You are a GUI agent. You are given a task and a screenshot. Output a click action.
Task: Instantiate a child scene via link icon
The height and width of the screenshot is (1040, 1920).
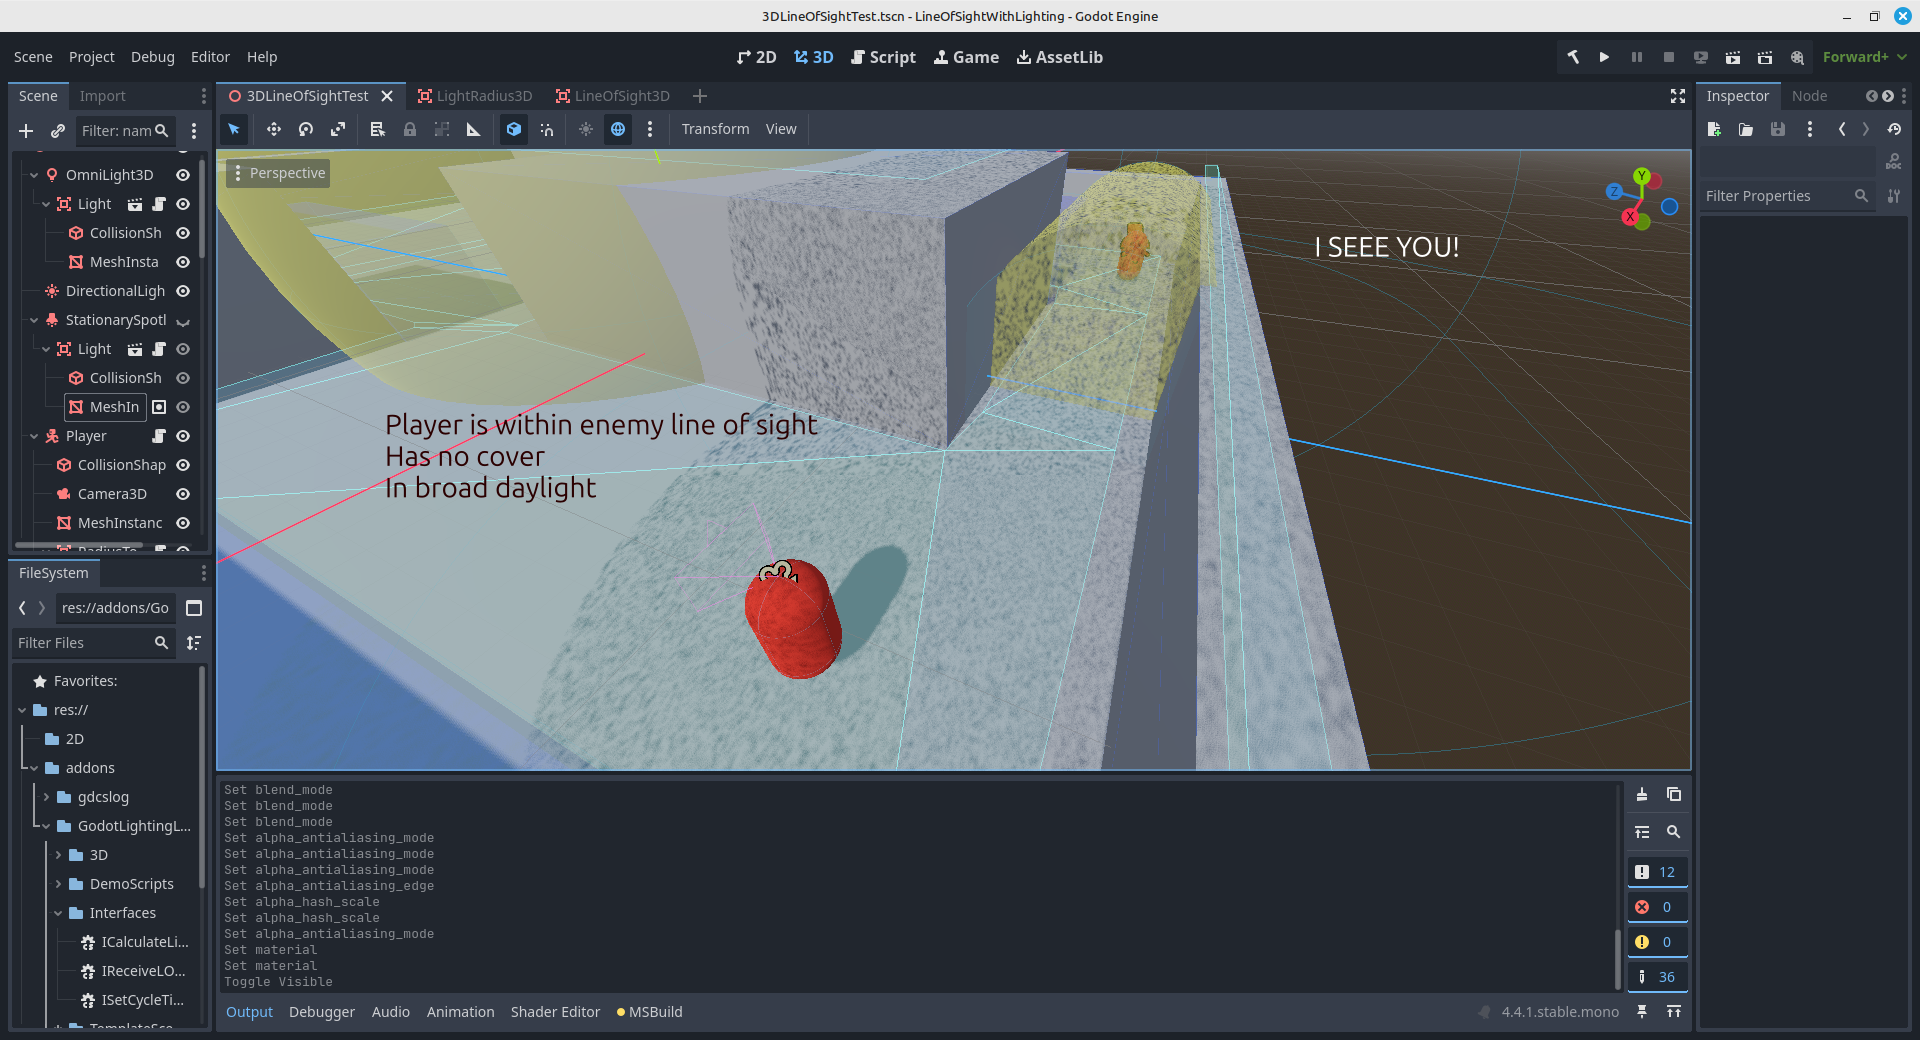click(58, 131)
